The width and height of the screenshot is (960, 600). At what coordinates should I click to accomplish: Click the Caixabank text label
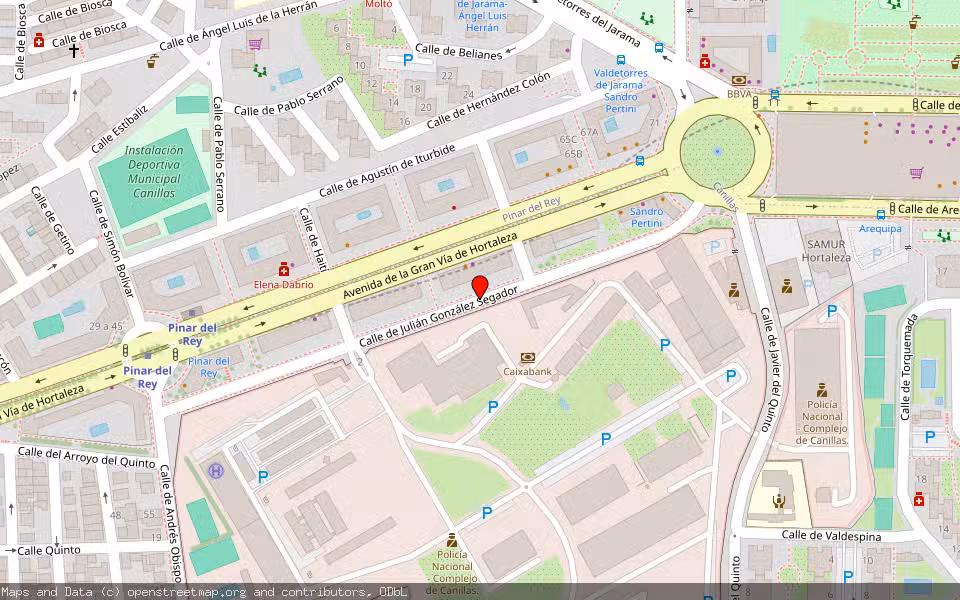coord(528,371)
